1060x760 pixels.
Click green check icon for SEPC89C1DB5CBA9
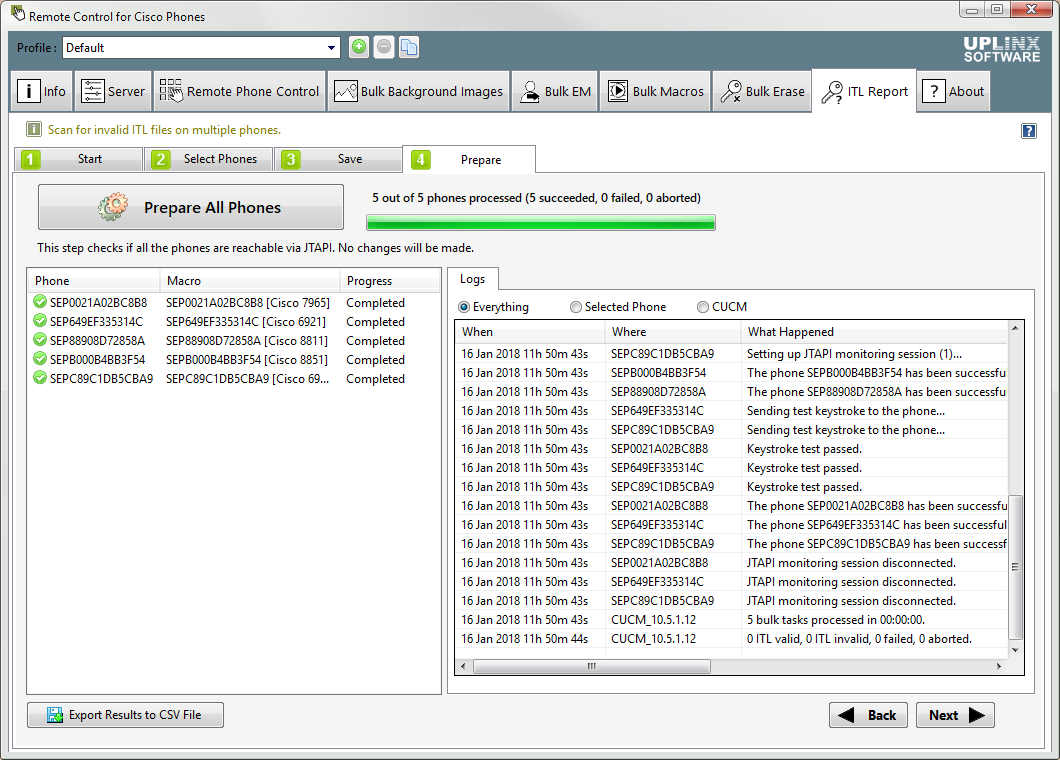pos(40,377)
